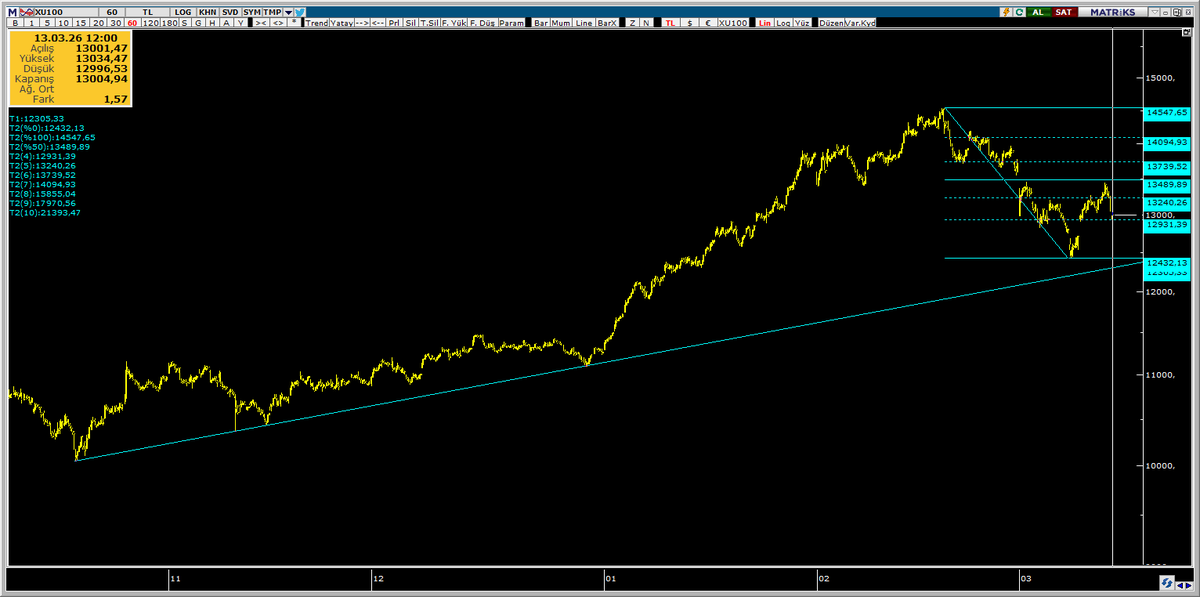Click the XU100 symbol name field
The width and height of the screenshot is (1200, 597).
68,11
